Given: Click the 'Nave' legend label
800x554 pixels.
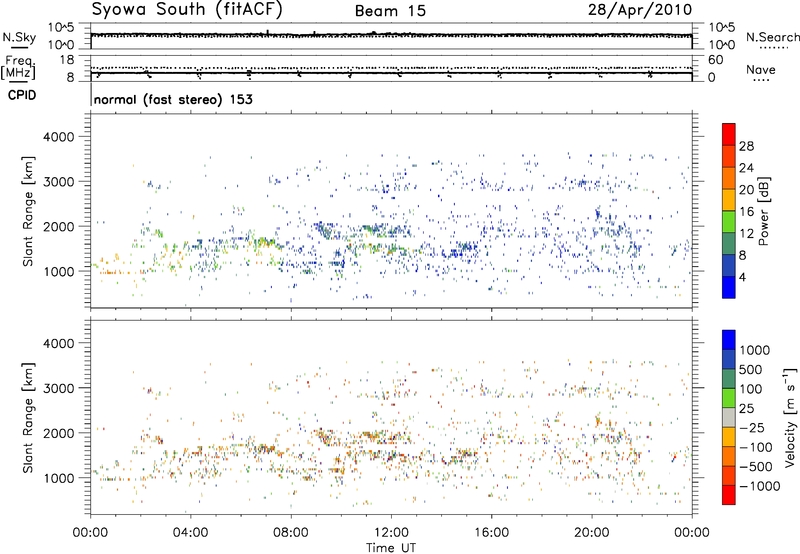Looking at the screenshot, I should click(761, 69).
